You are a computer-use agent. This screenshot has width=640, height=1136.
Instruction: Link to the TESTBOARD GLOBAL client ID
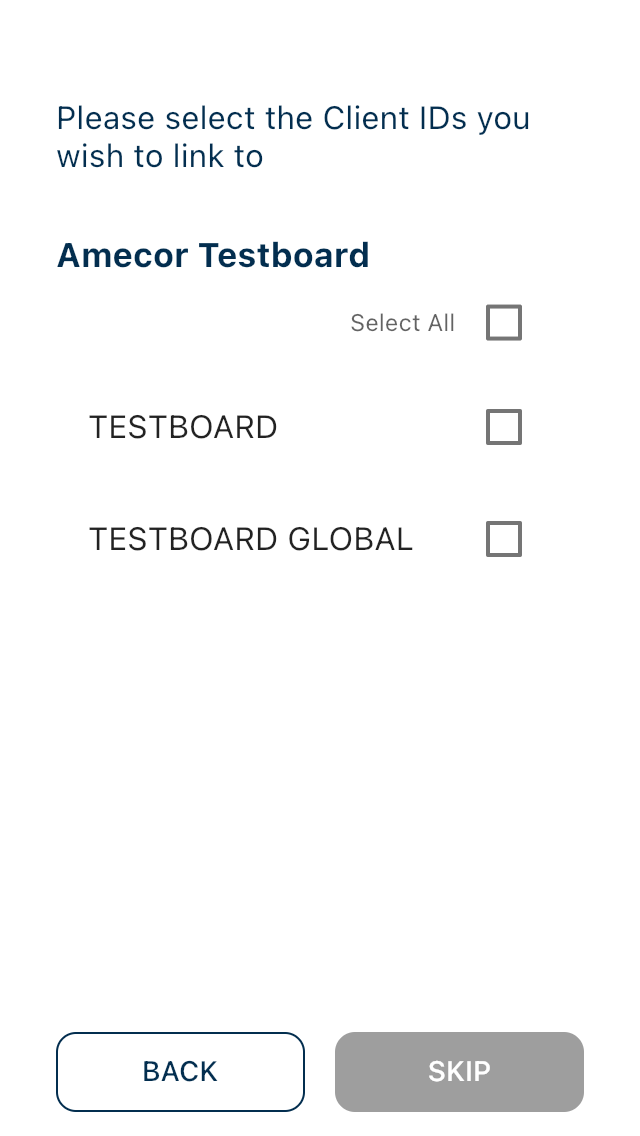(504, 539)
